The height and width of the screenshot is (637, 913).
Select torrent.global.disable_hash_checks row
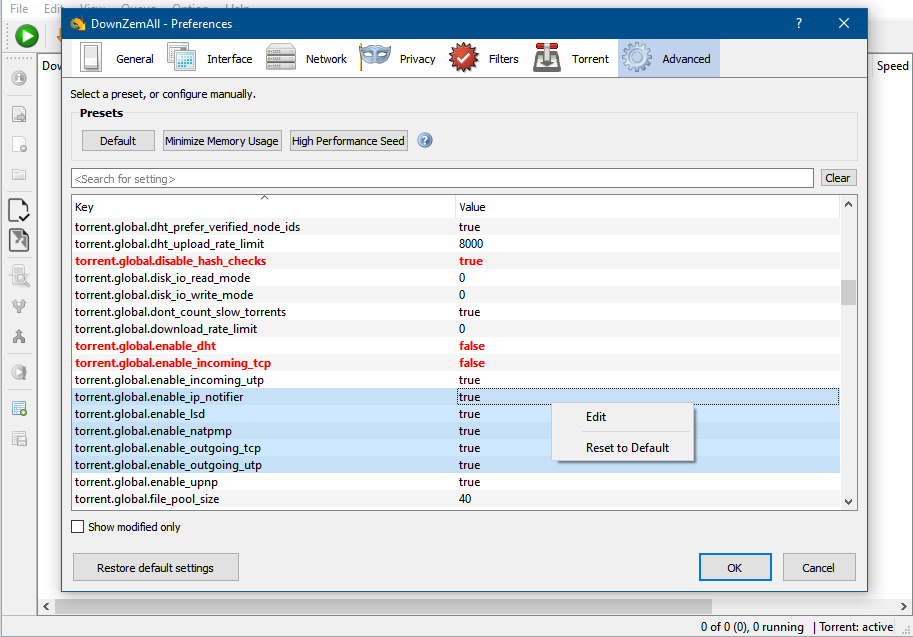pyautogui.click(x=456, y=261)
